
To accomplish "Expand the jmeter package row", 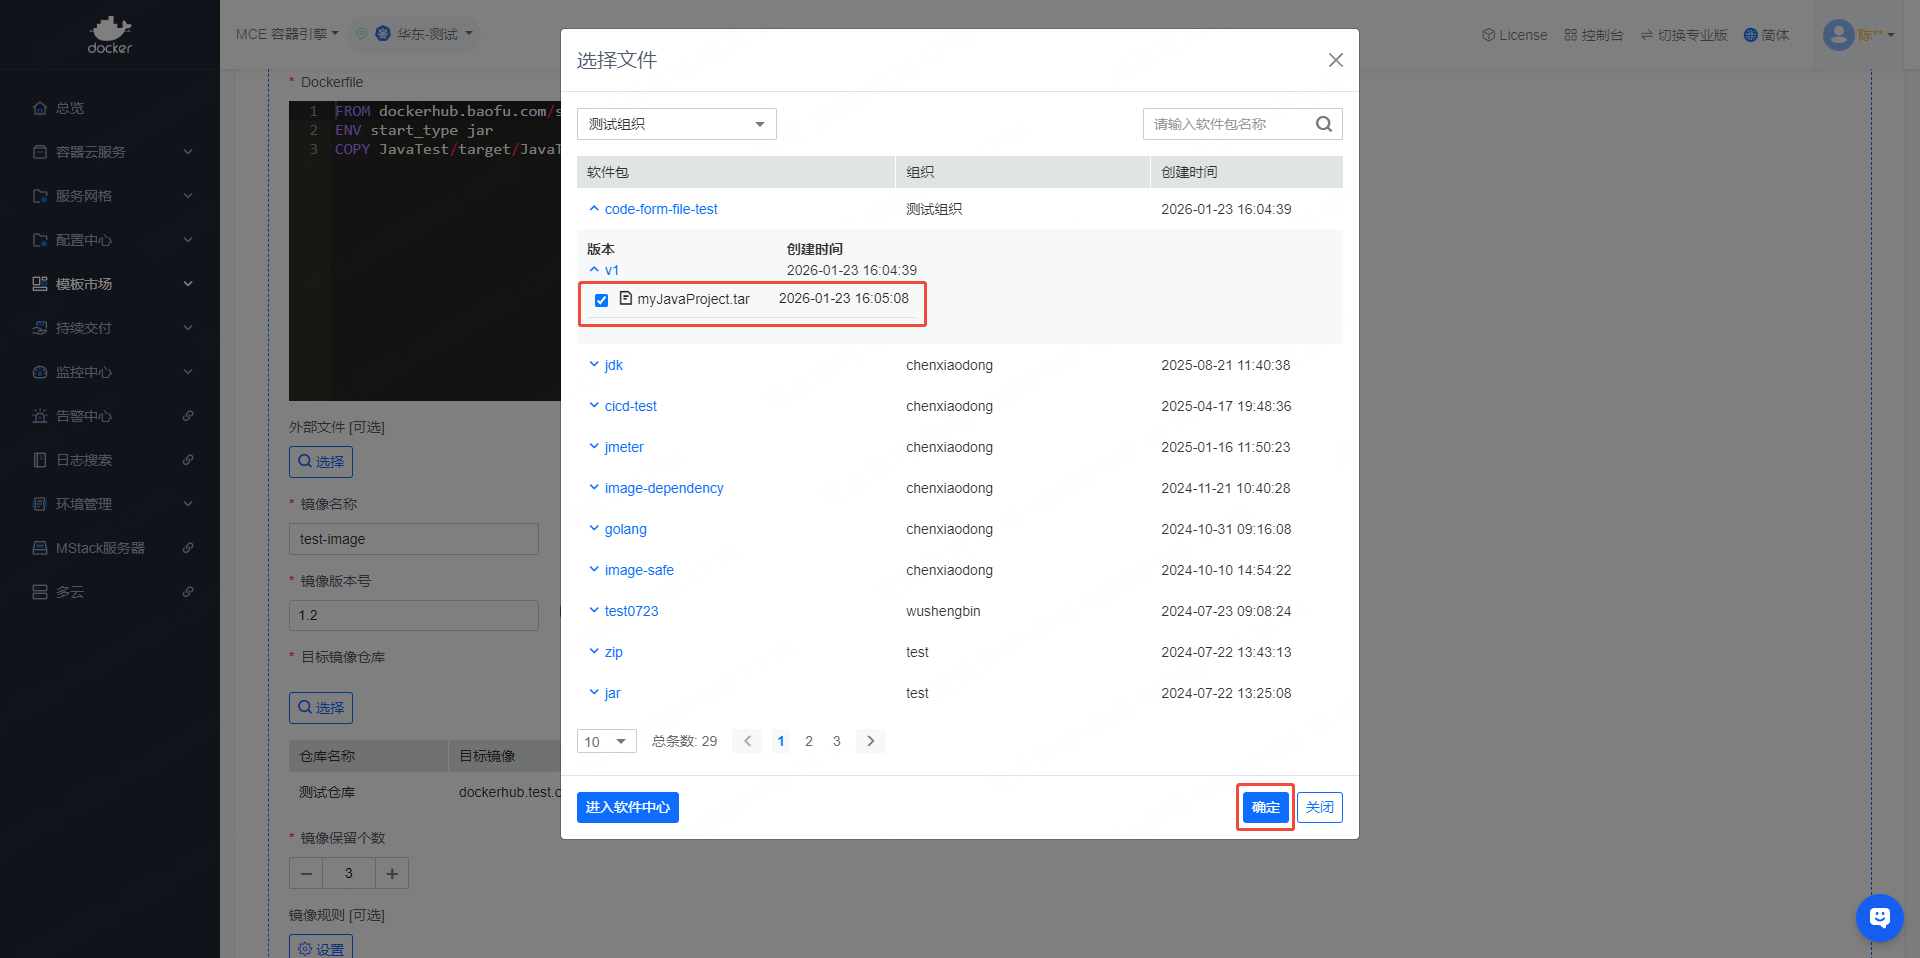I will pyautogui.click(x=594, y=447).
